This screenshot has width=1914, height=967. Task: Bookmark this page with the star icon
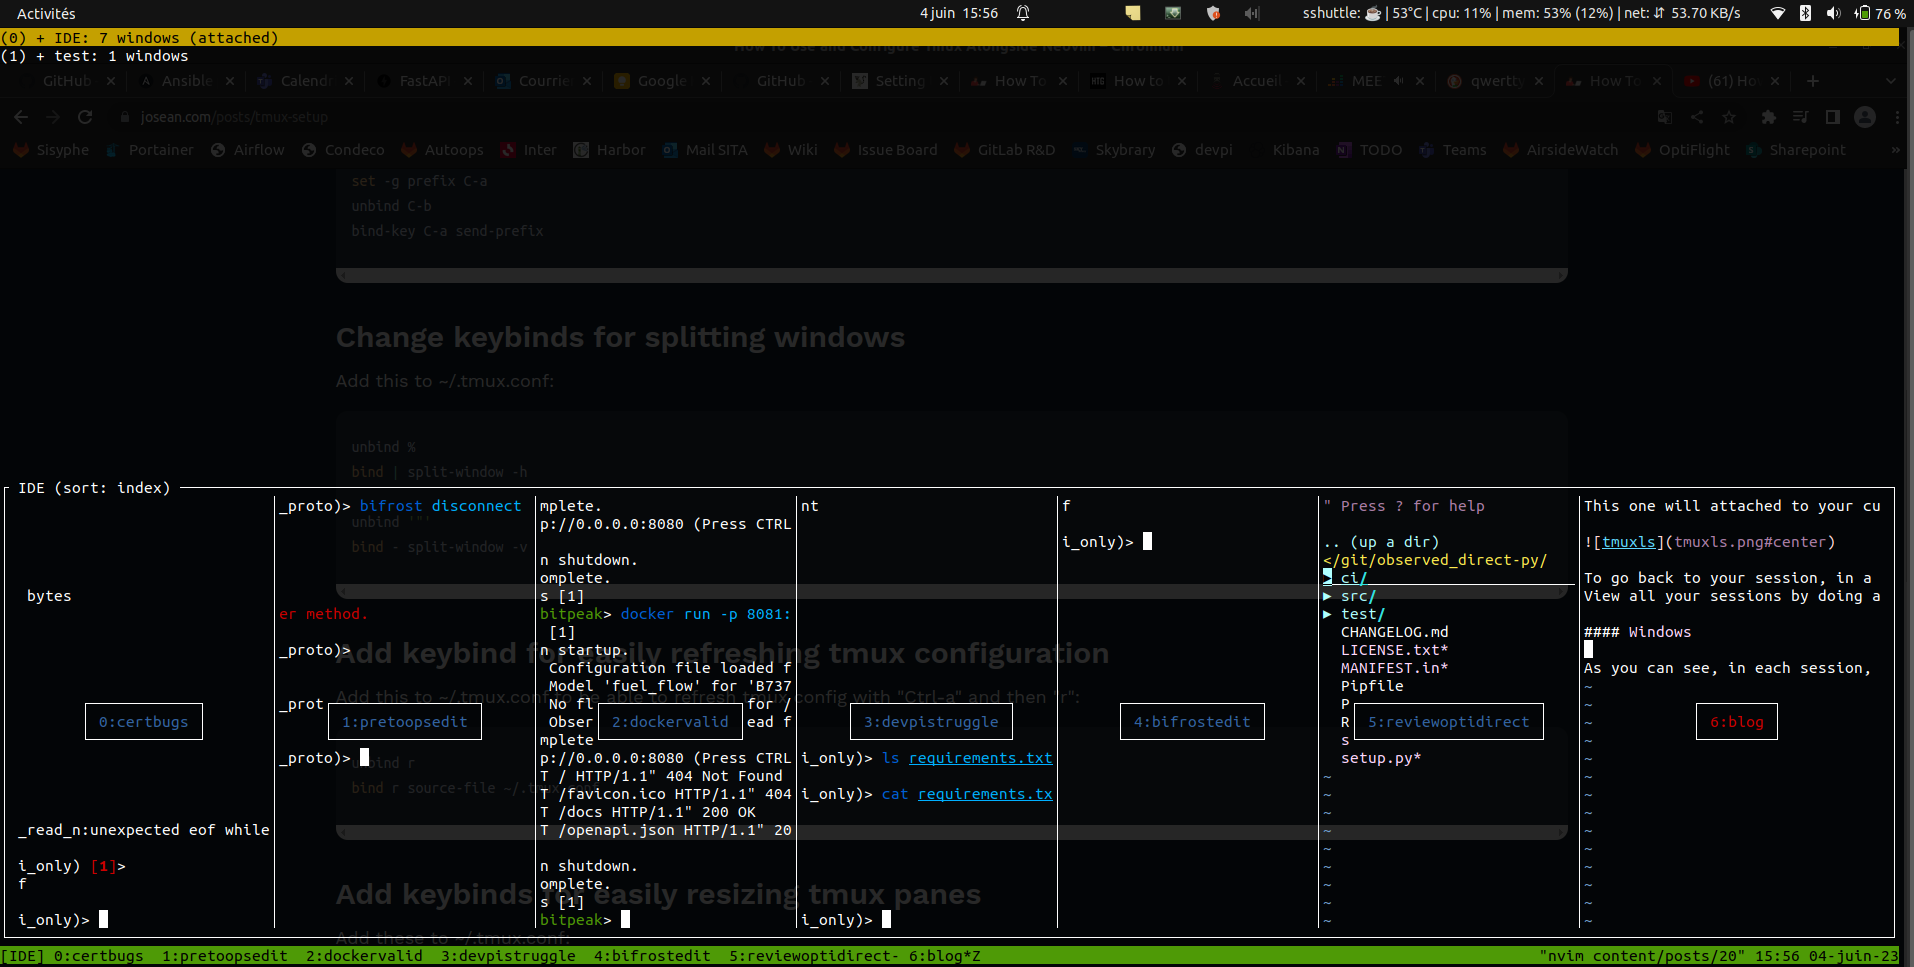(1729, 117)
